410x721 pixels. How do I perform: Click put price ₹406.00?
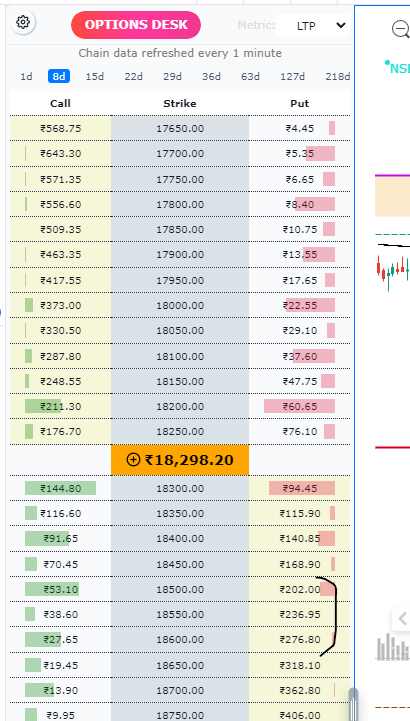point(300,715)
